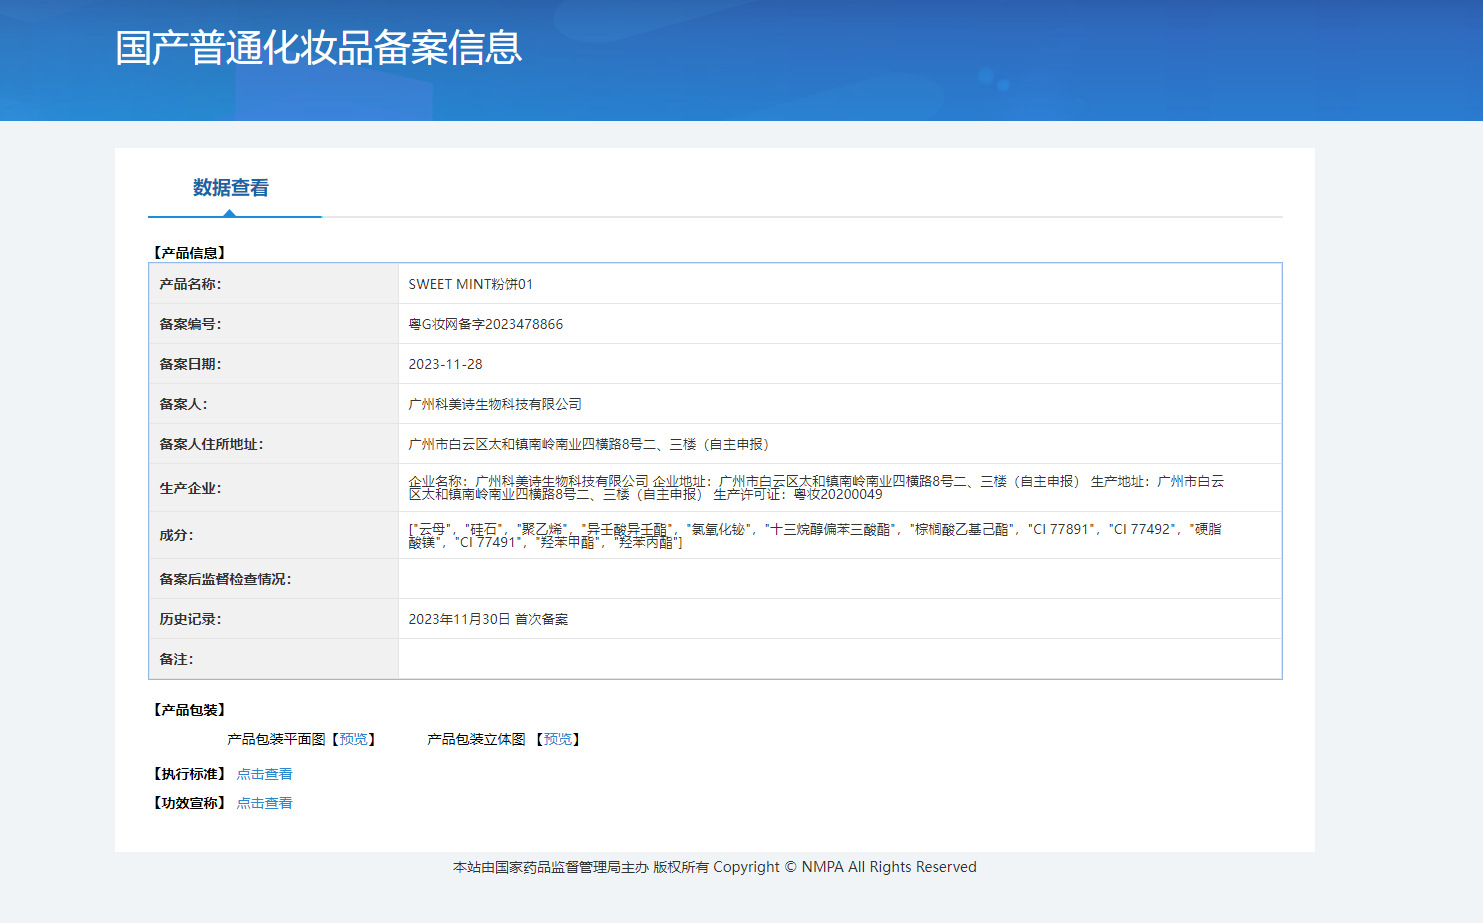
Task: Click the 历史记录 row label
Action: pos(190,619)
